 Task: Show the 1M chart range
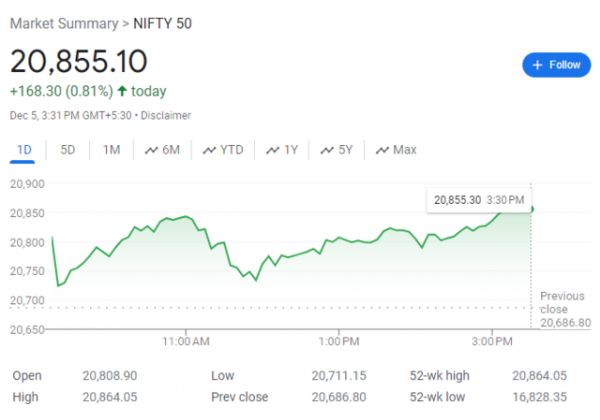[x=111, y=150]
